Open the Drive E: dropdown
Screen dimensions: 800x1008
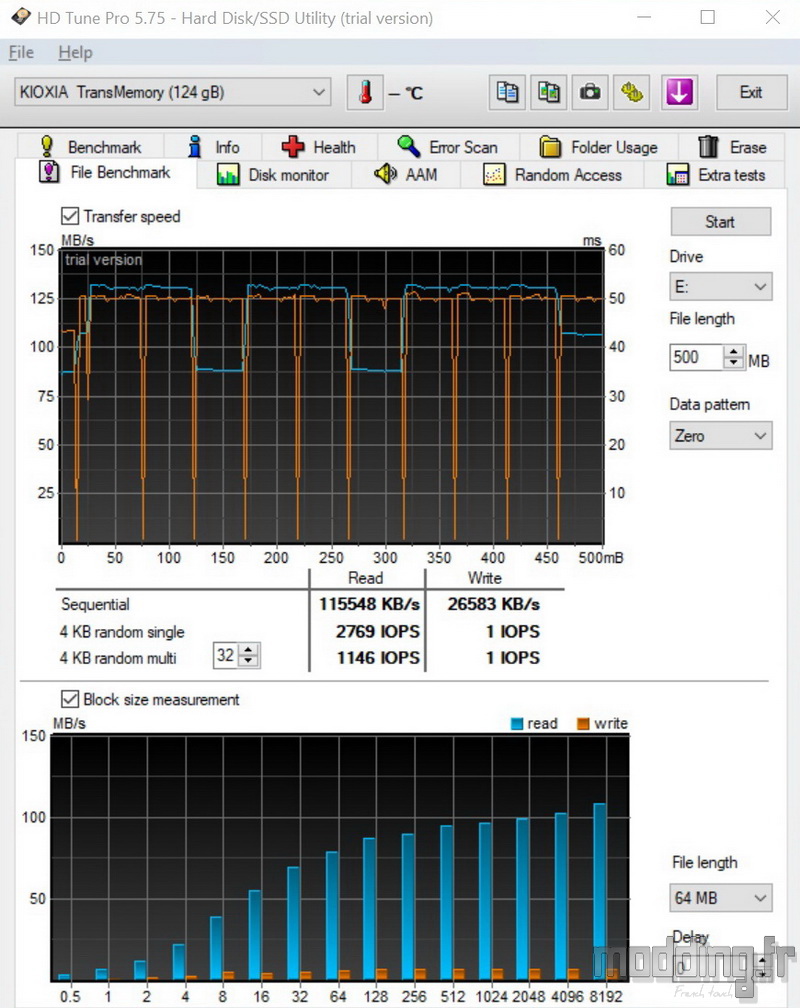coord(720,287)
